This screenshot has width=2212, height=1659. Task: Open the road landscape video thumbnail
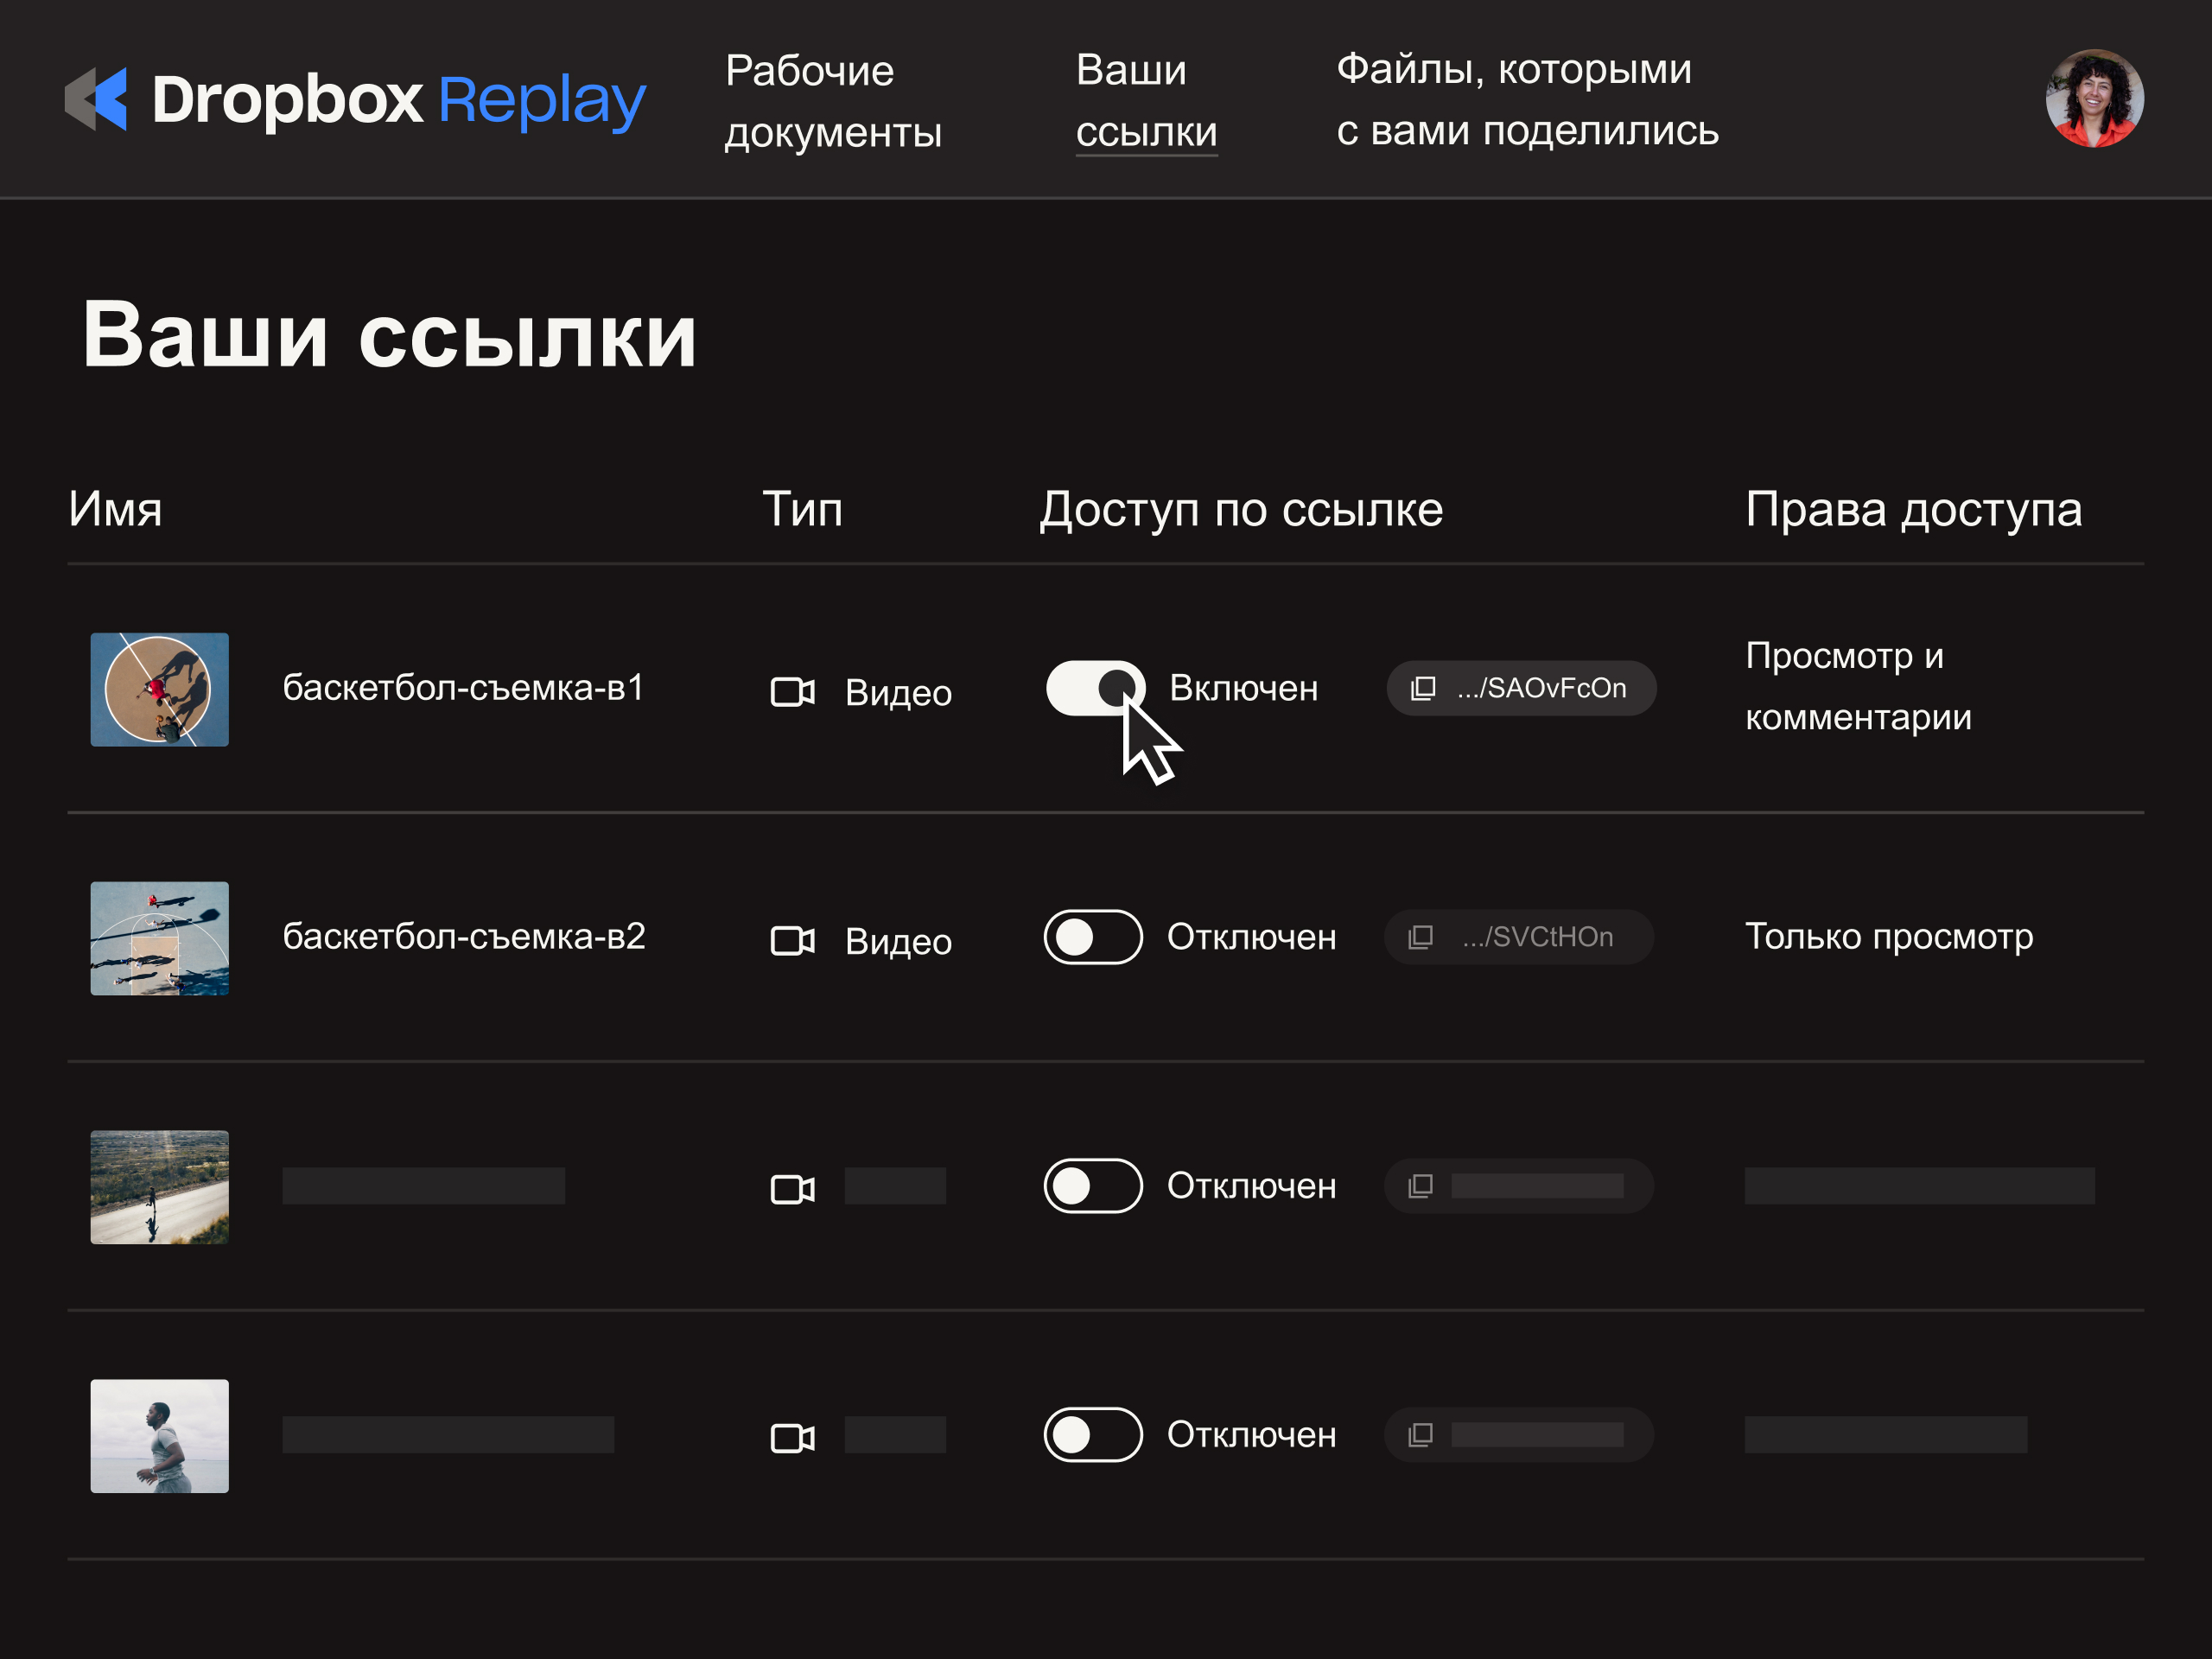coord(159,1187)
